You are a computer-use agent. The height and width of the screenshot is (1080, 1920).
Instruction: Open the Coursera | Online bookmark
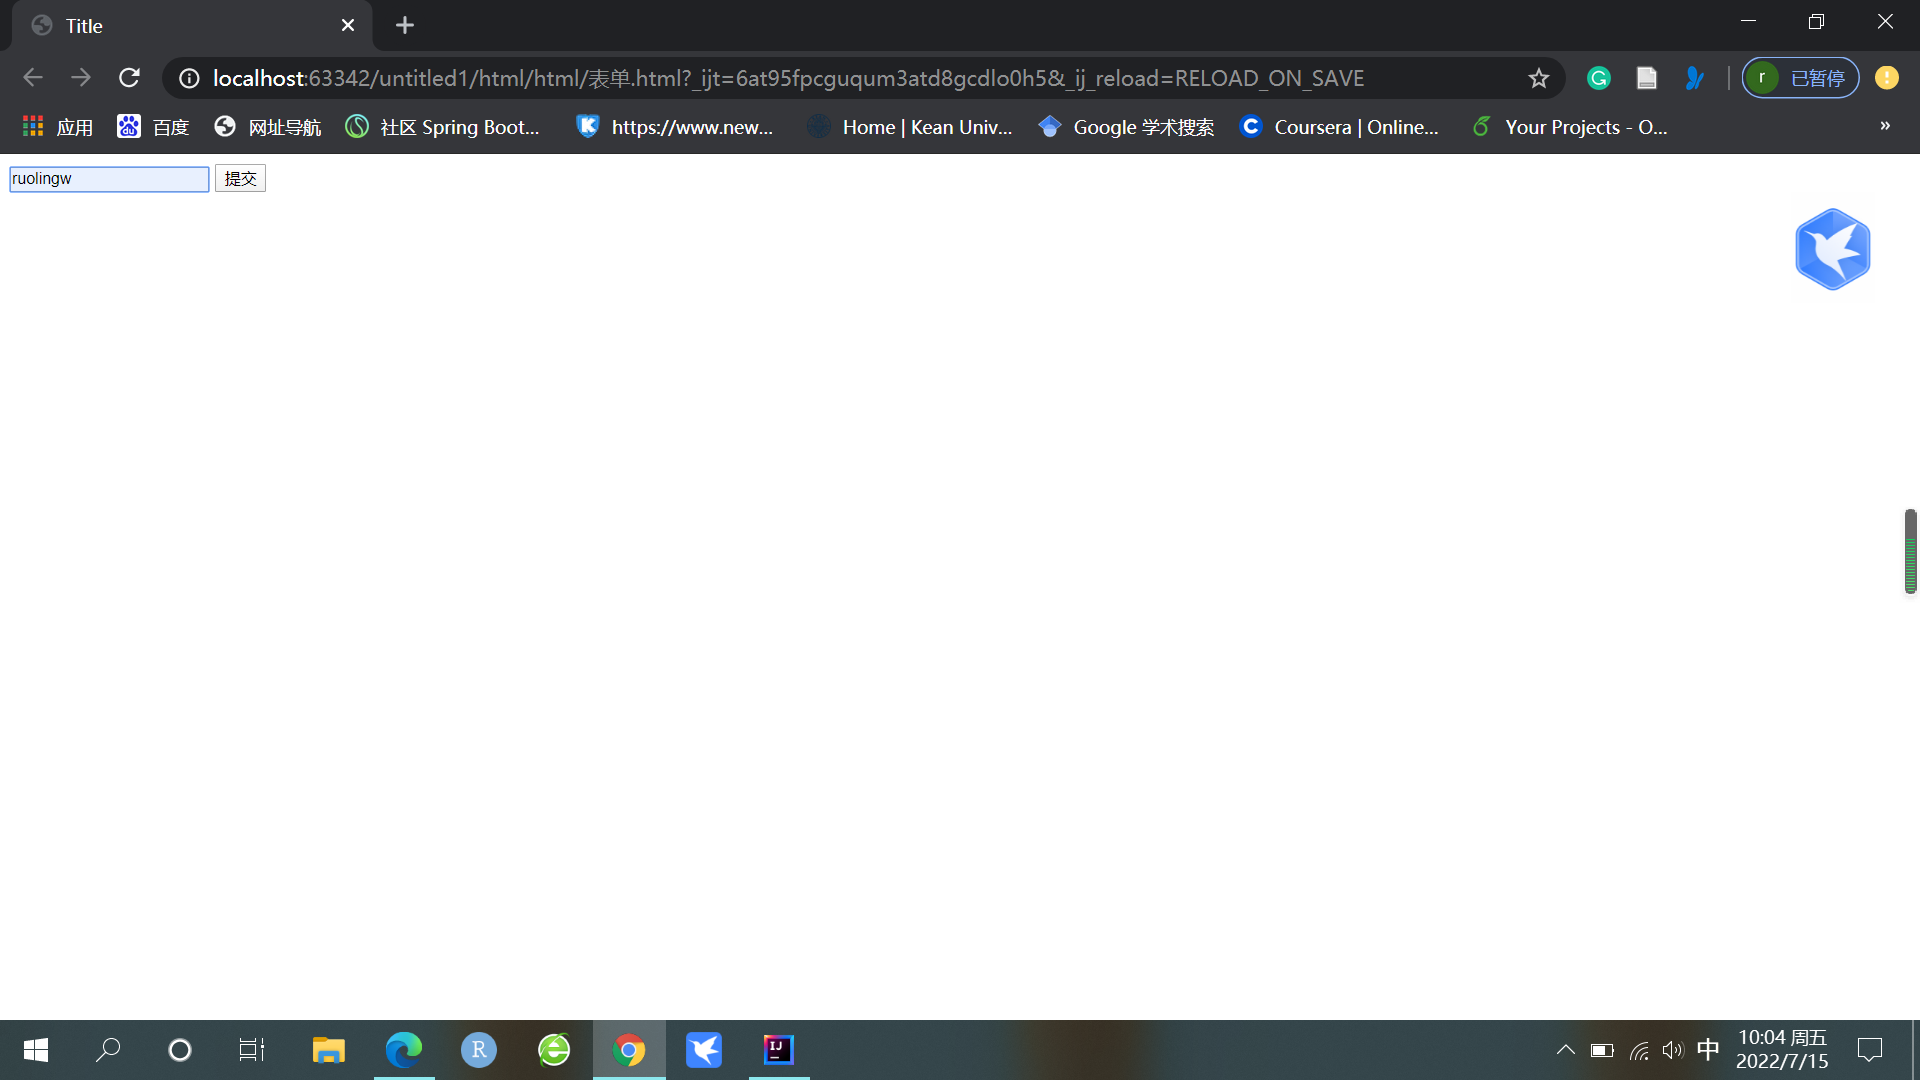point(1340,127)
